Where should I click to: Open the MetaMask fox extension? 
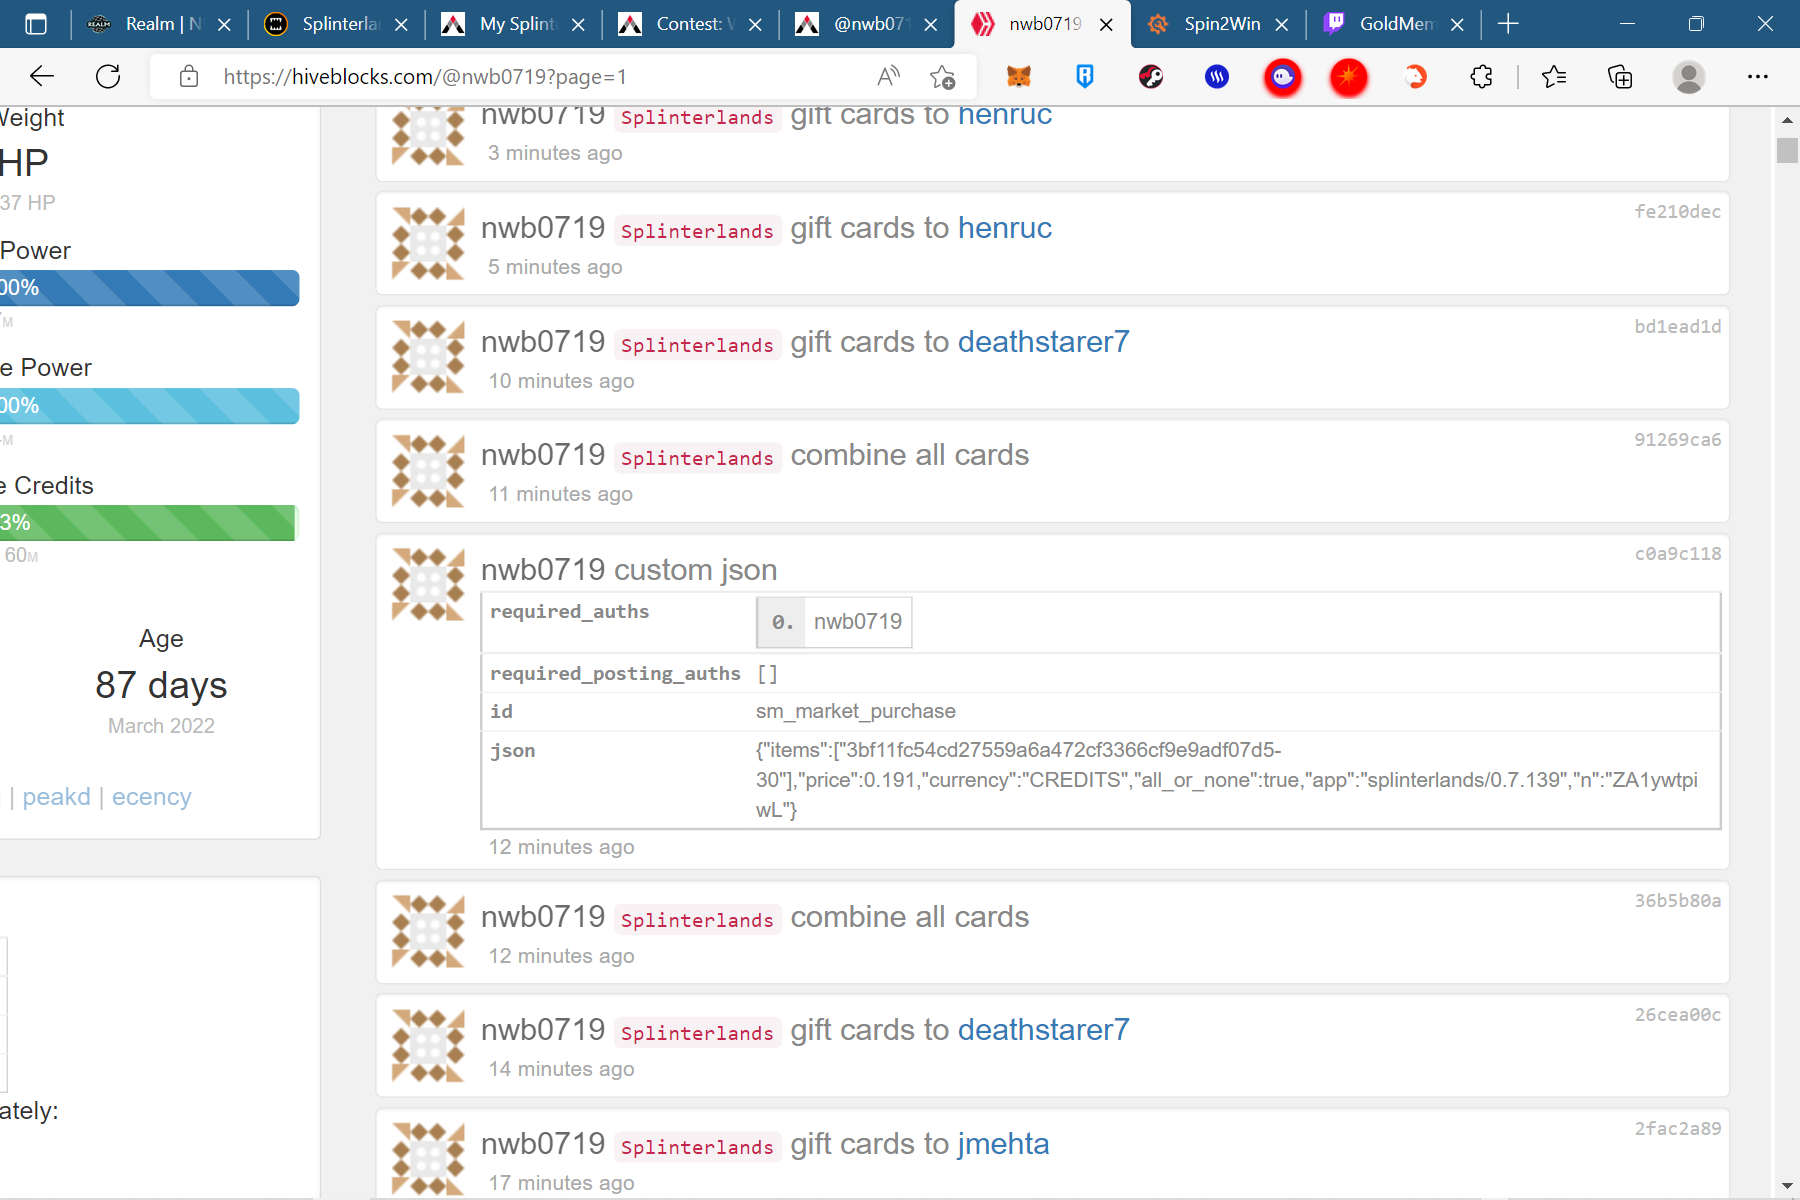(x=1018, y=77)
